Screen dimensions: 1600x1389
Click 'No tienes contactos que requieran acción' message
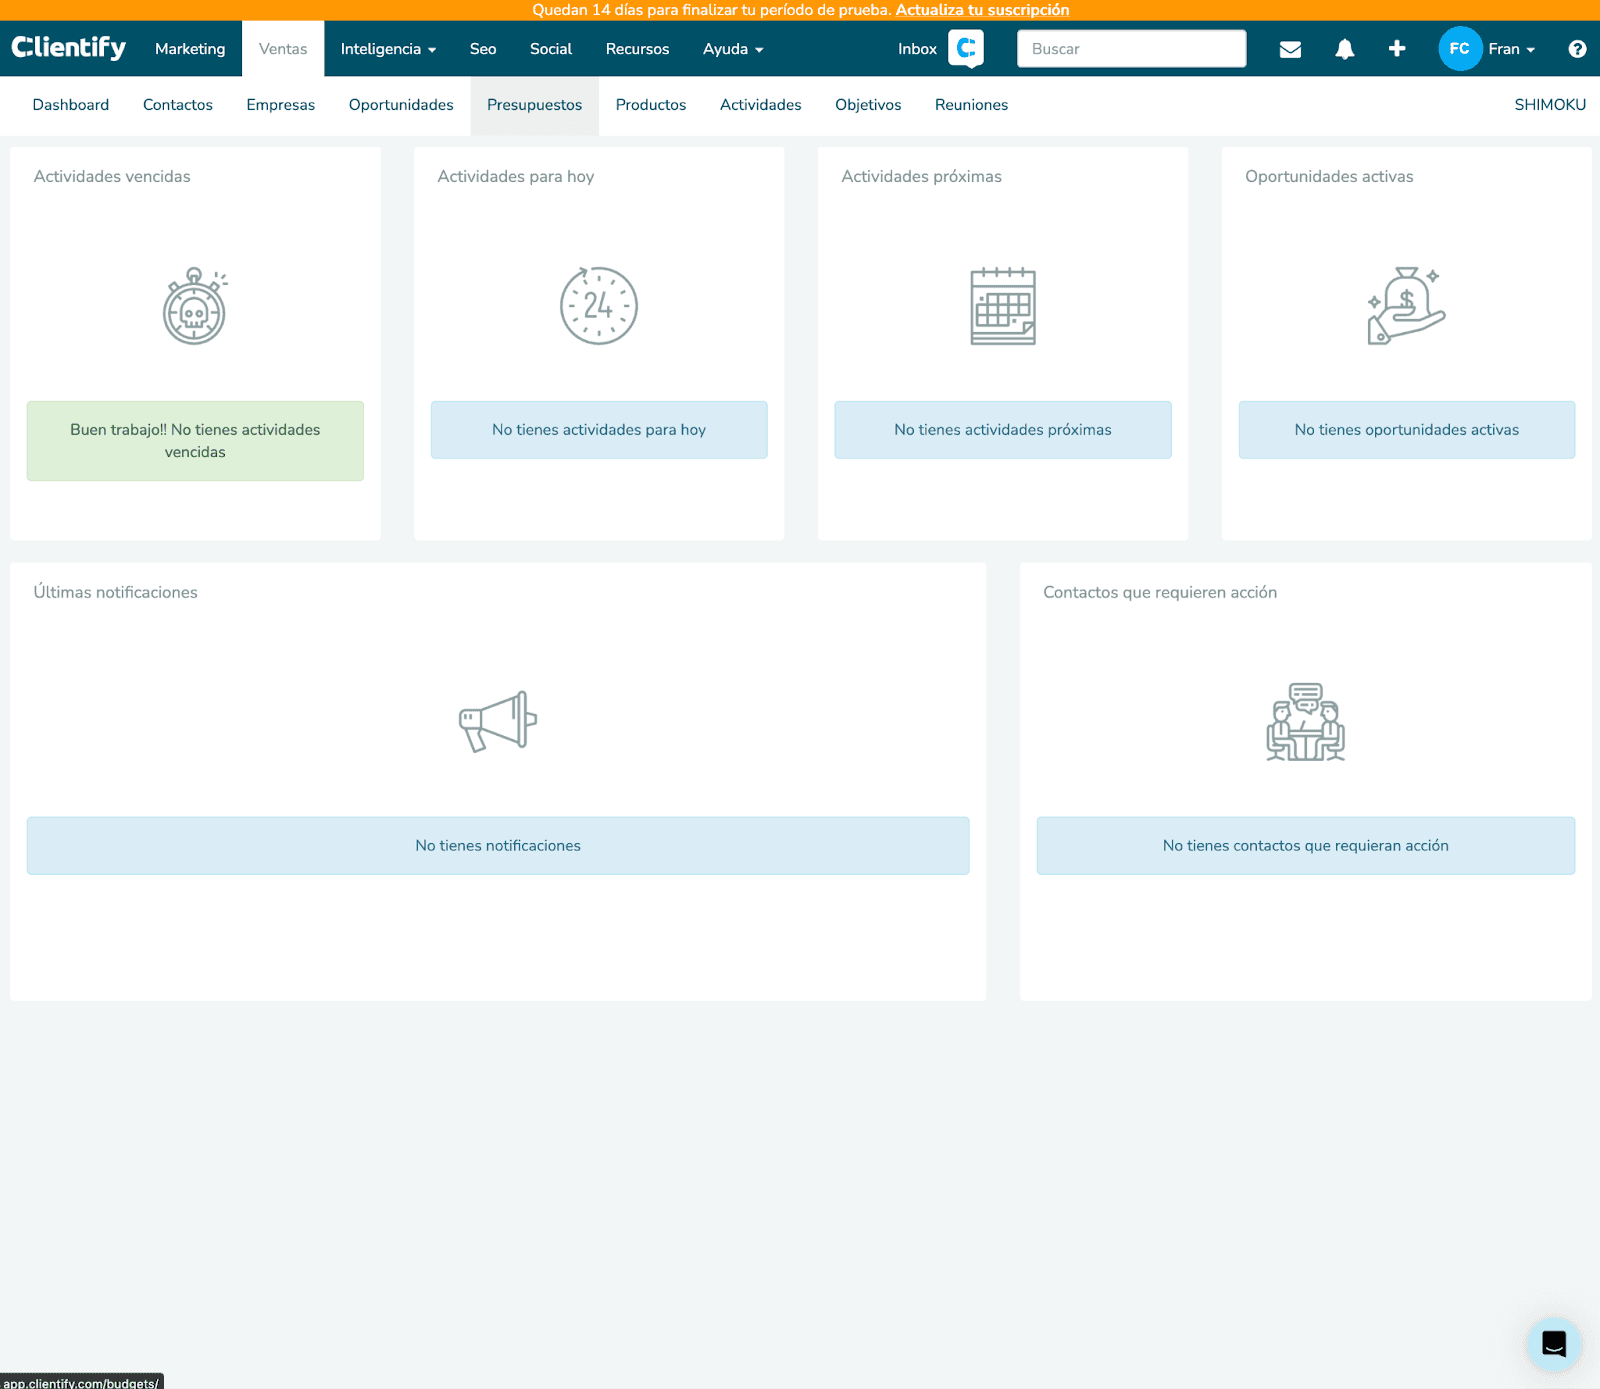tap(1306, 846)
